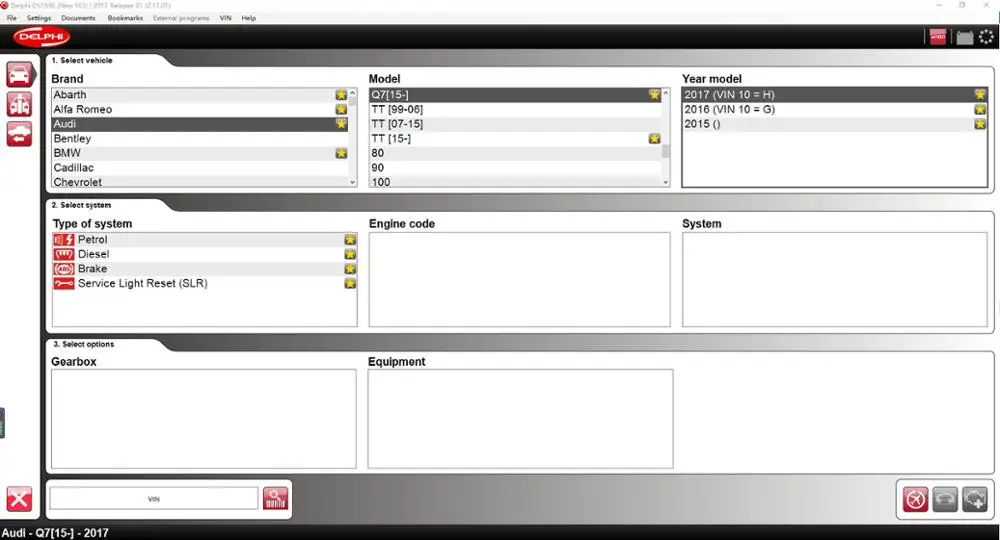The width and height of the screenshot is (1000, 540).
Task: Select Bentley in the Brand list
Action: tap(200, 138)
